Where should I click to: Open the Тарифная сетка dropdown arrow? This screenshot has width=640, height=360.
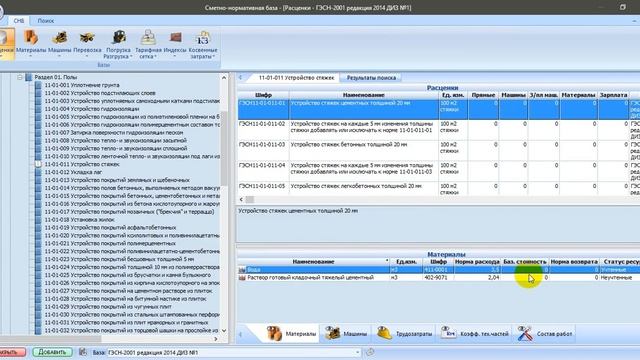point(156,57)
